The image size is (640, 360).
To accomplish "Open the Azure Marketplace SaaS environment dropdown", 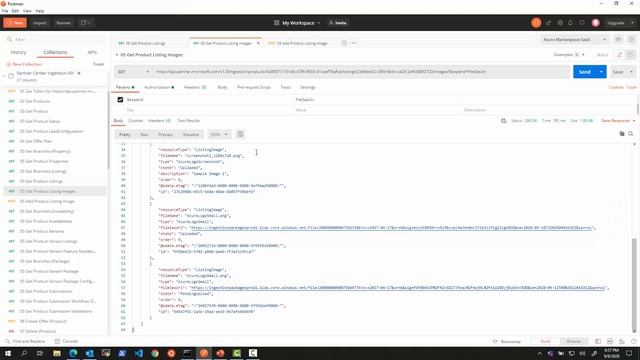I will (x=574, y=40).
